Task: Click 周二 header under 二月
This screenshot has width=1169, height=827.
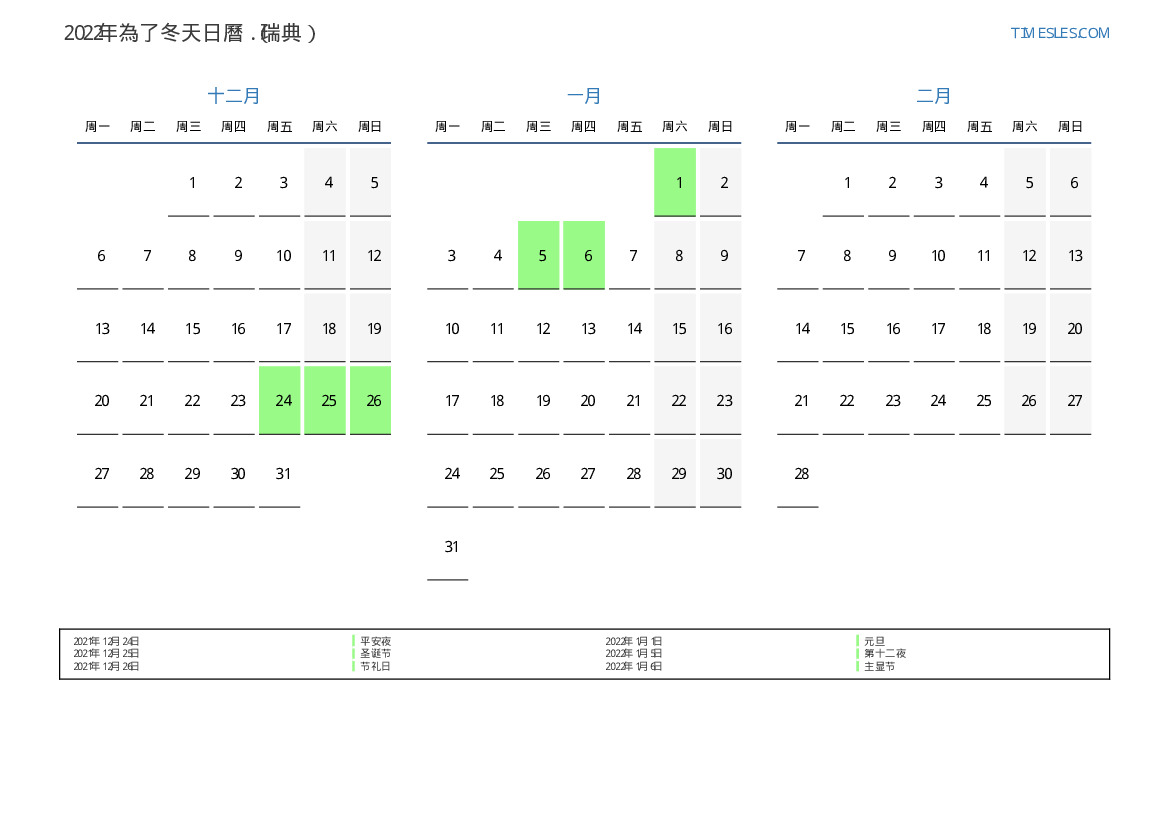Action: click(843, 127)
